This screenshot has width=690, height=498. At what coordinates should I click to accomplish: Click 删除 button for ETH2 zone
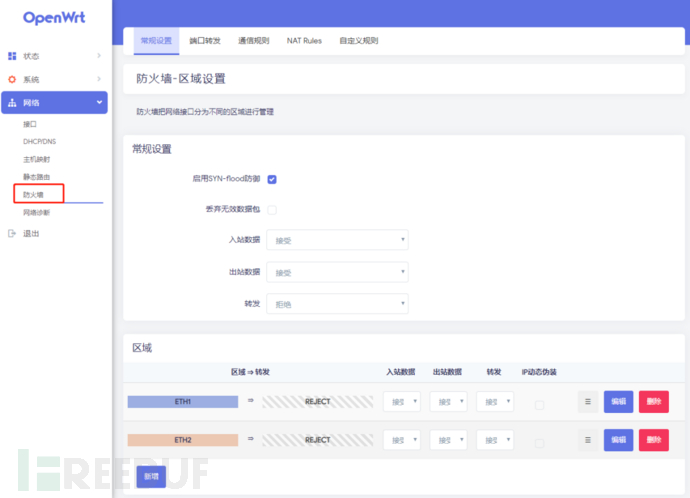(x=654, y=440)
